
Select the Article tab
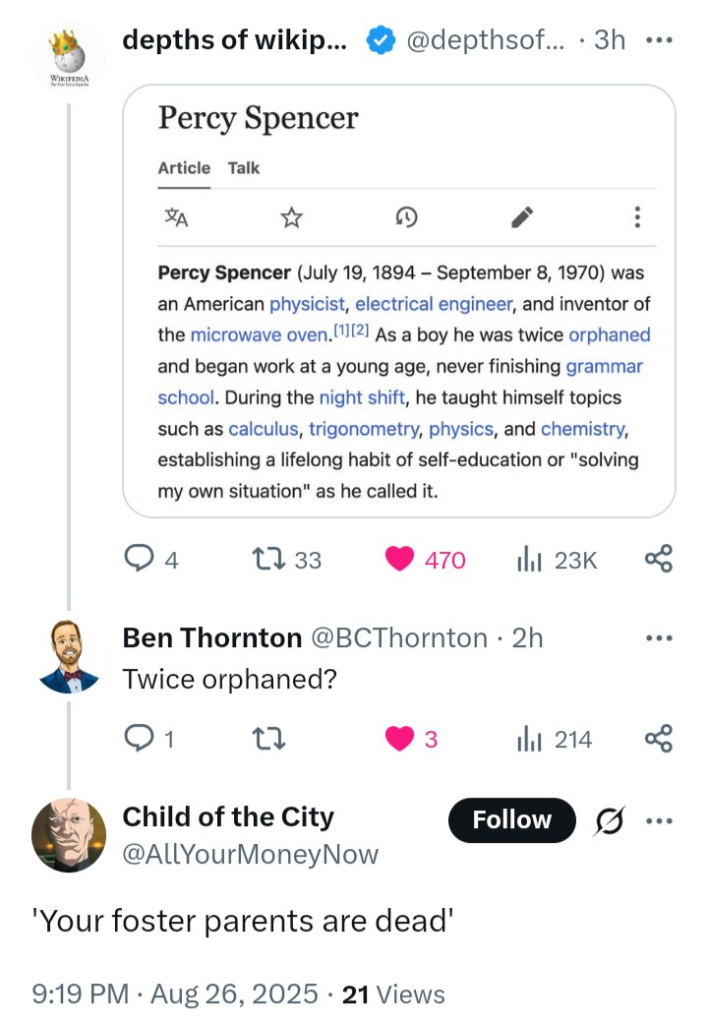point(184,168)
